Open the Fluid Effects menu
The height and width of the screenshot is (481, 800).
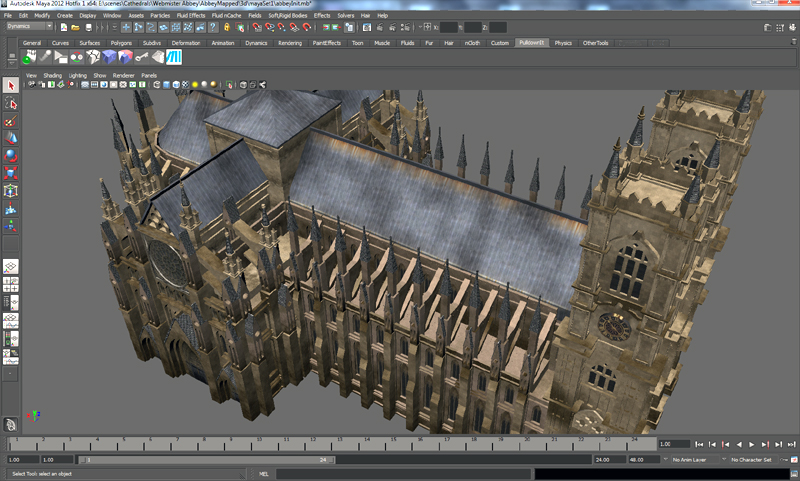coord(190,15)
